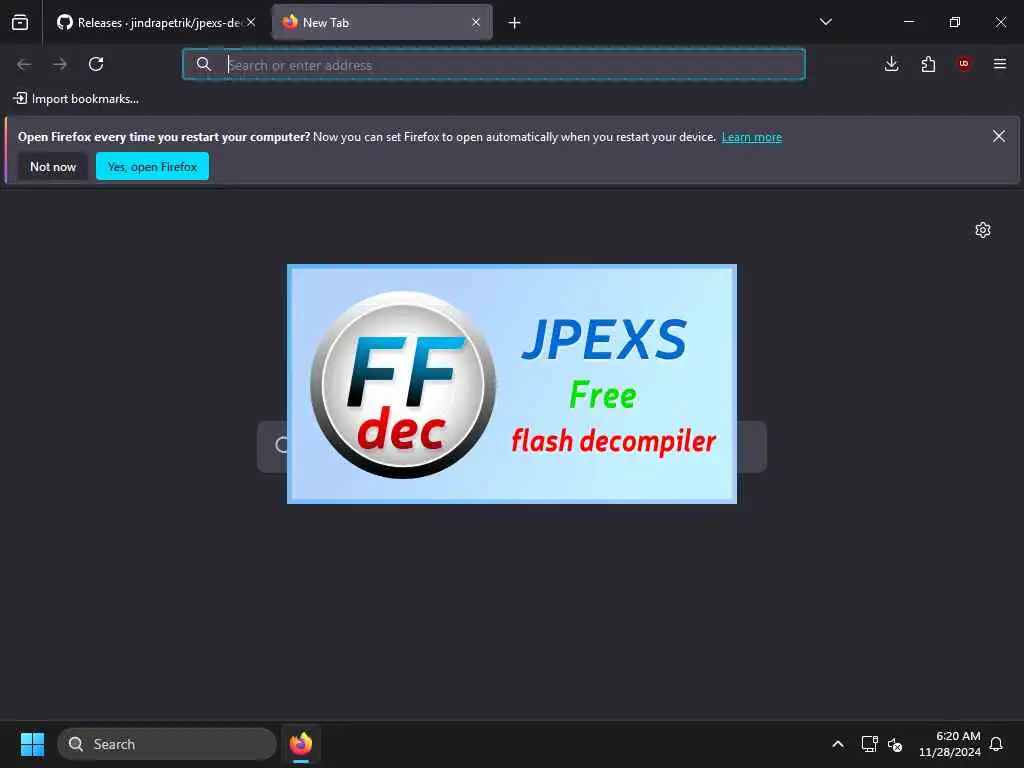Click the muted volume tray icon
This screenshot has width=1024, height=768.
coord(895,744)
